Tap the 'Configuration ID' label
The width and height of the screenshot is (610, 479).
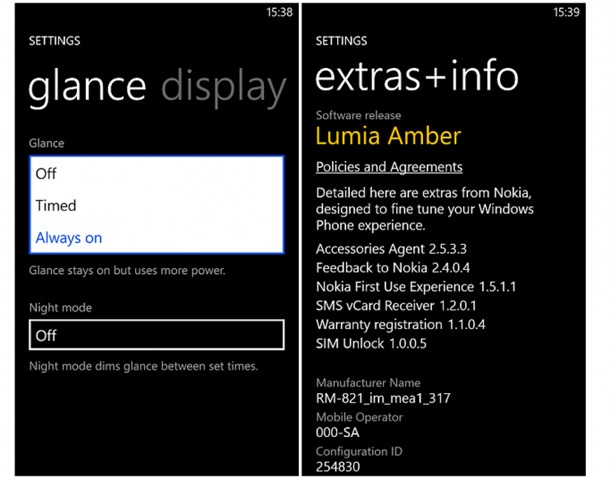click(x=359, y=451)
